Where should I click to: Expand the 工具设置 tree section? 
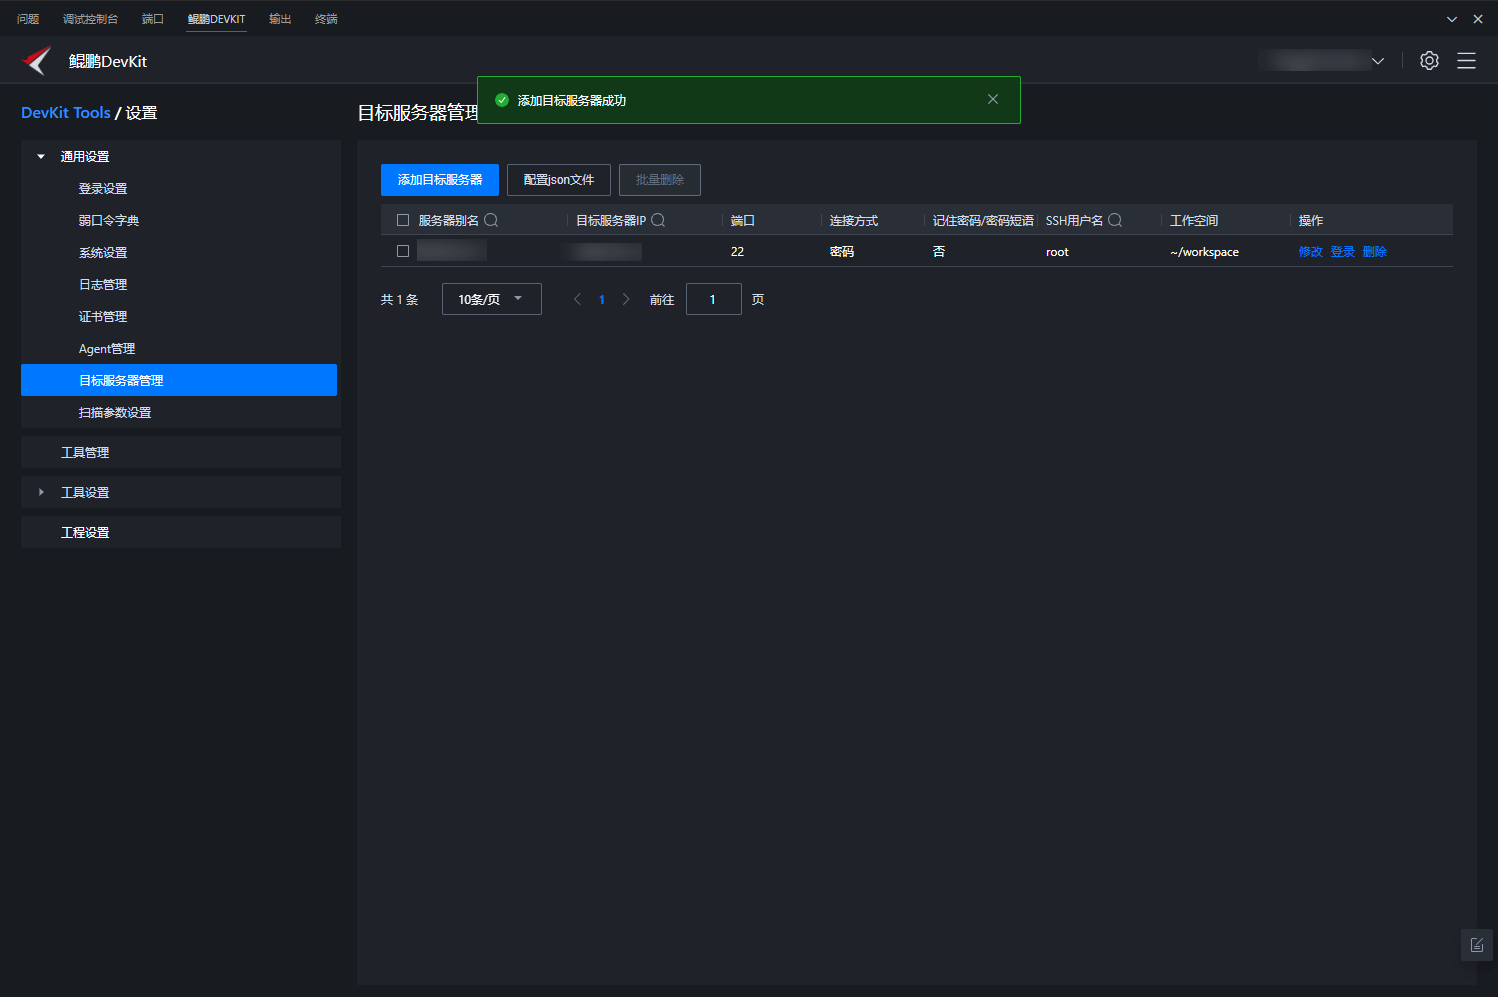[x=41, y=492]
